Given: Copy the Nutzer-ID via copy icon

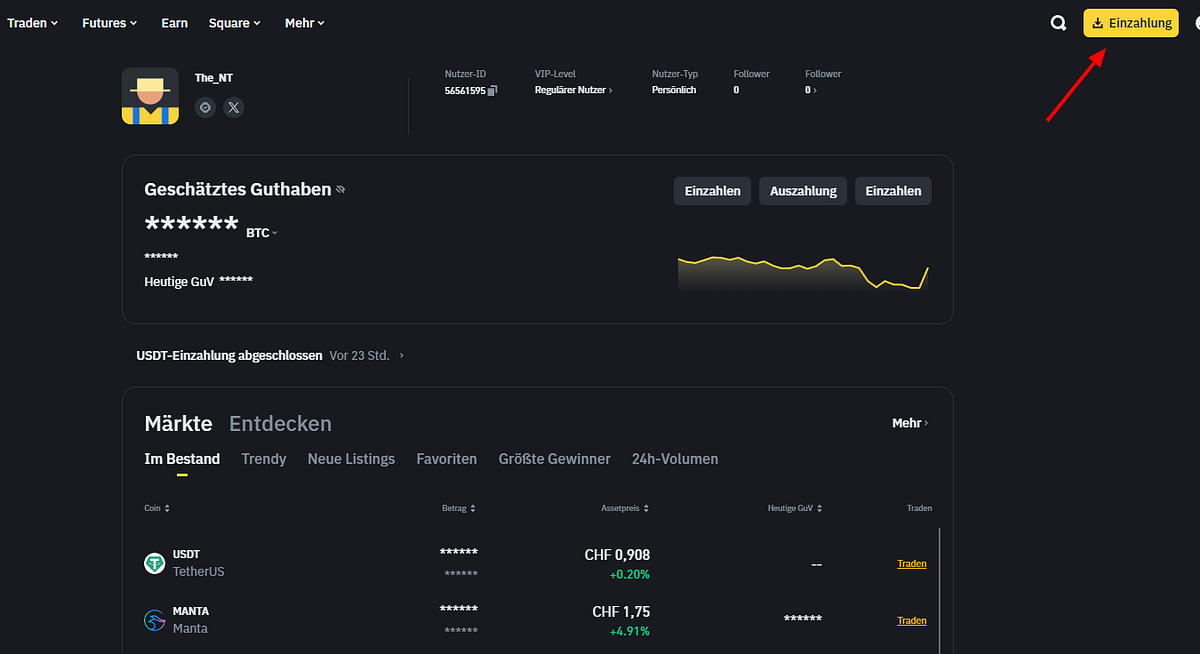Looking at the screenshot, I should point(492,90).
